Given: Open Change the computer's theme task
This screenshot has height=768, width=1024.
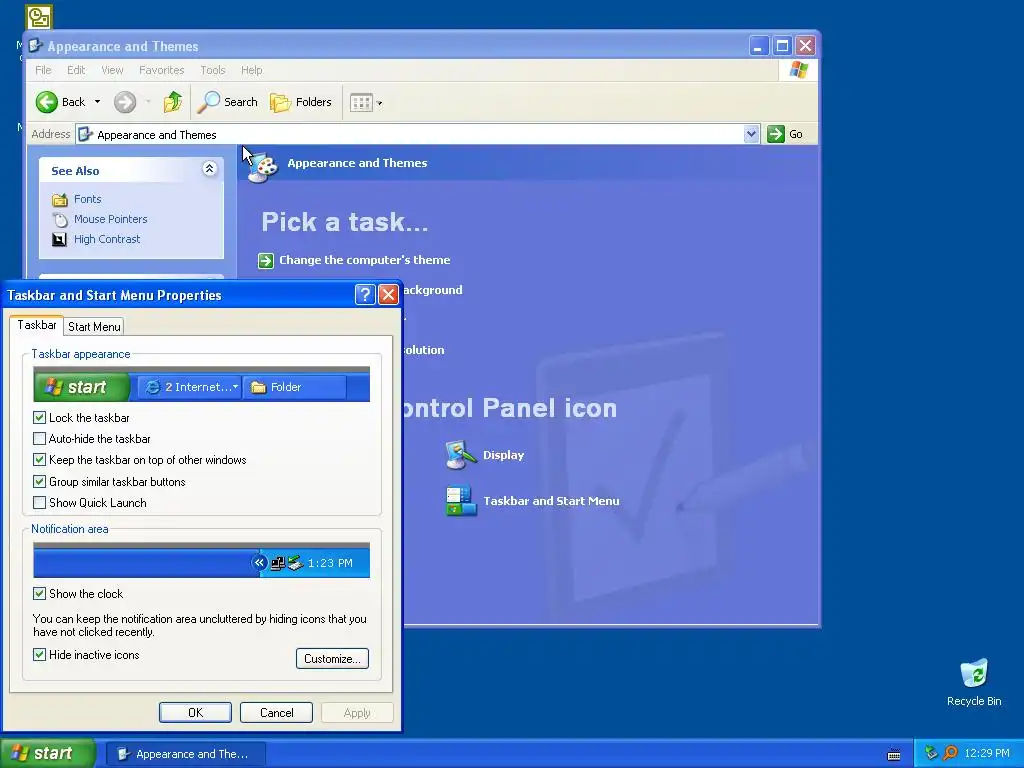Looking at the screenshot, I should (x=364, y=260).
